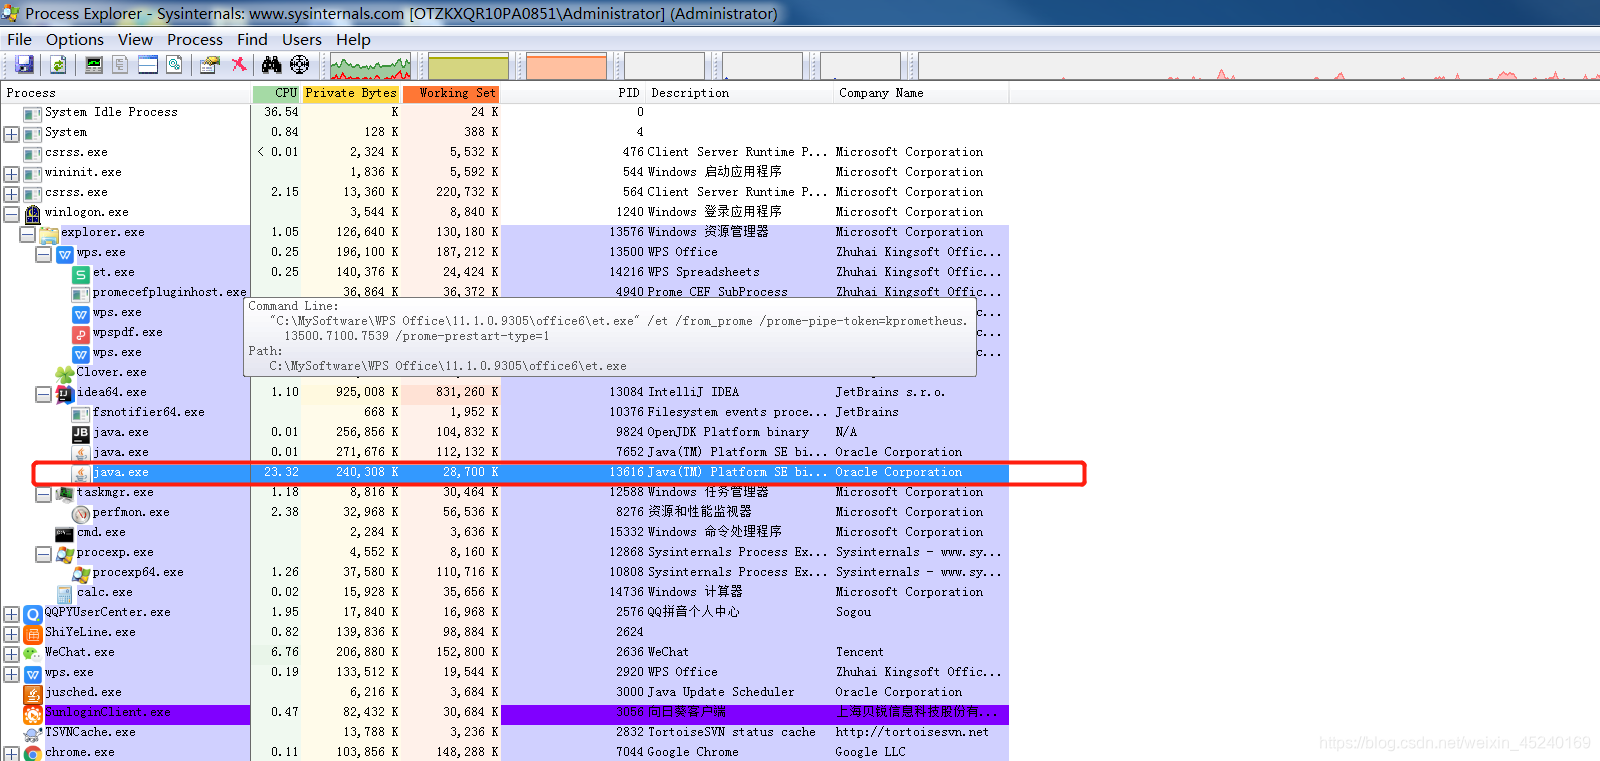This screenshot has width=1600, height=761.
Task: Open the File menu
Action: click(x=20, y=40)
